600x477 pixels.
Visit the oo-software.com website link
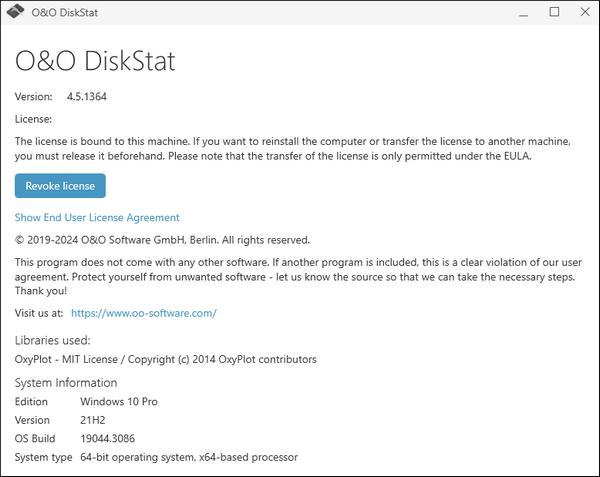click(144, 313)
